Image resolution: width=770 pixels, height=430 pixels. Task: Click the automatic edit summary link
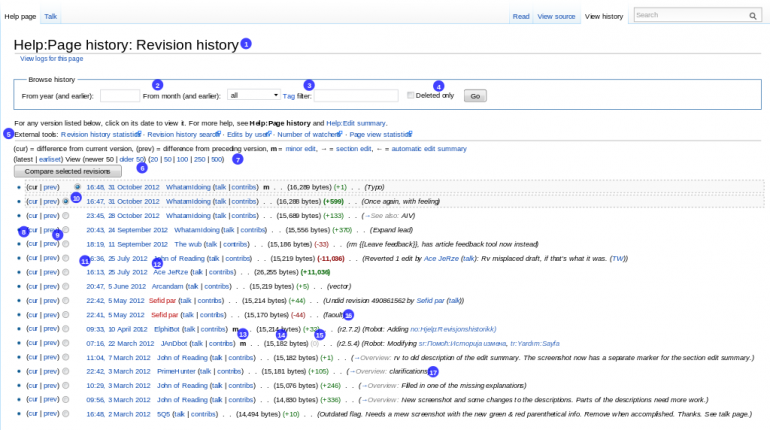pyautogui.click(x=429, y=149)
